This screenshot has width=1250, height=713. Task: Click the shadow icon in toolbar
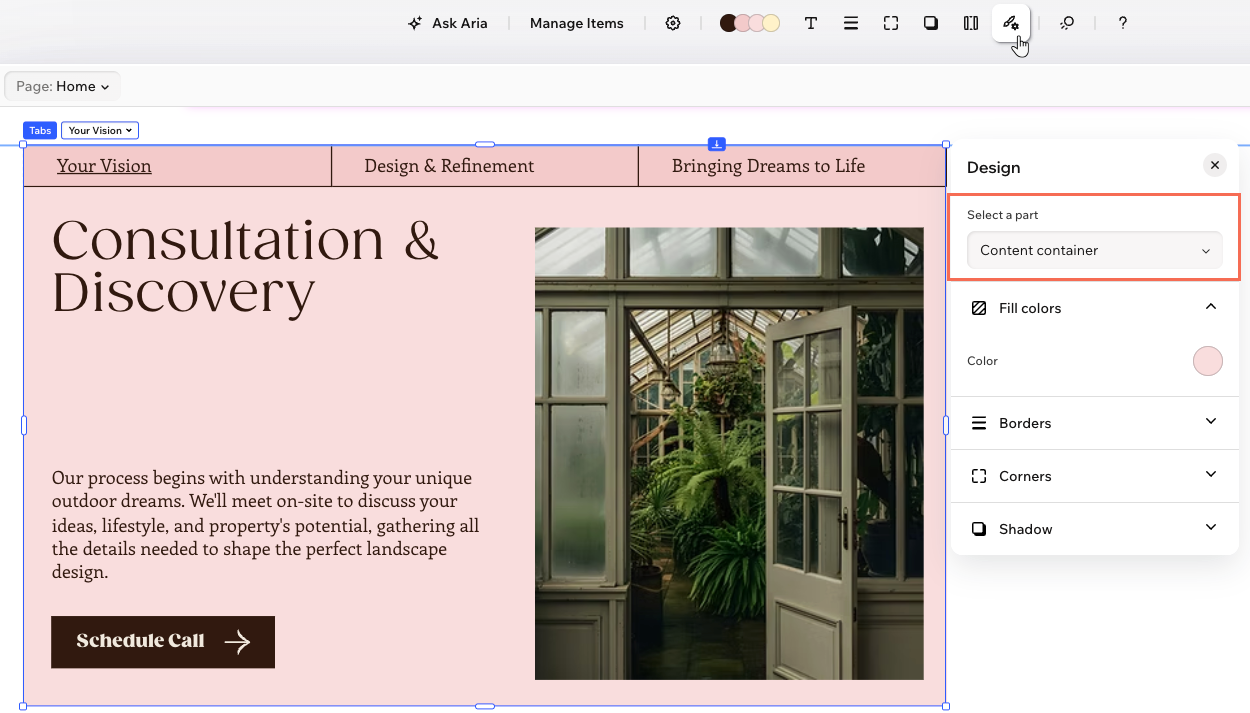(931, 23)
